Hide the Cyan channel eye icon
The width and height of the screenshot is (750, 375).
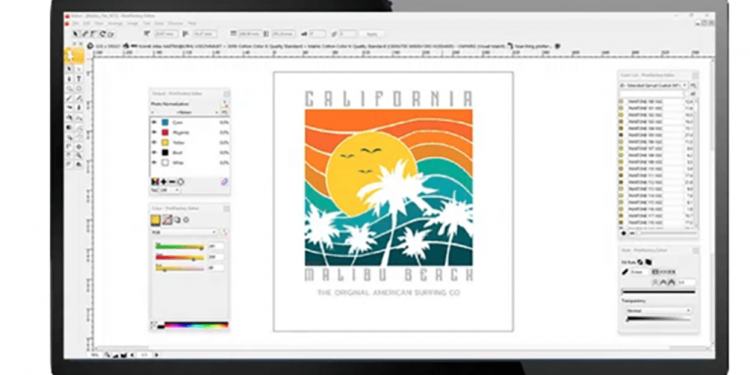[x=154, y=122]
